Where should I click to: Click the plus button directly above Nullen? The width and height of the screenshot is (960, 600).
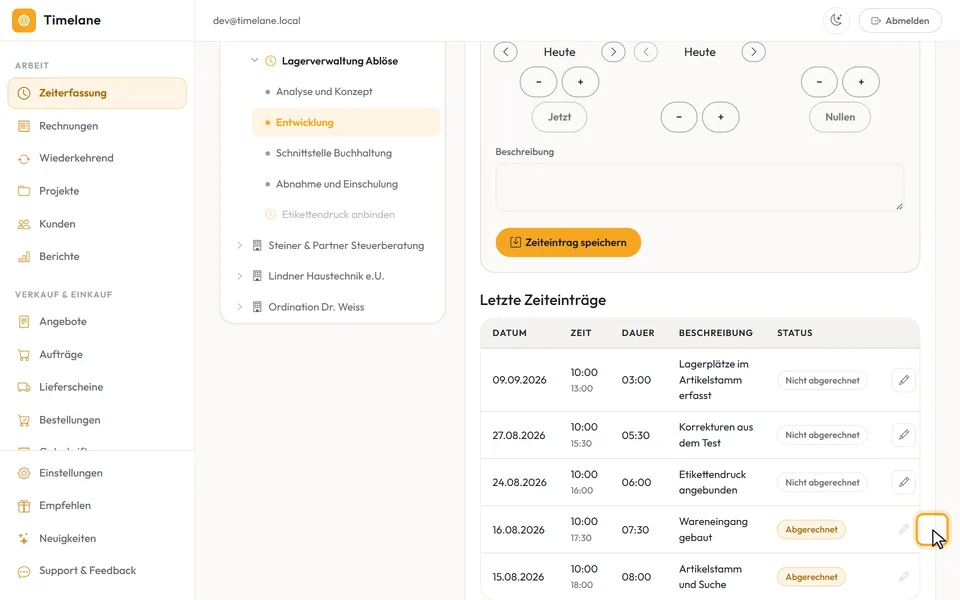coord(861,82)
